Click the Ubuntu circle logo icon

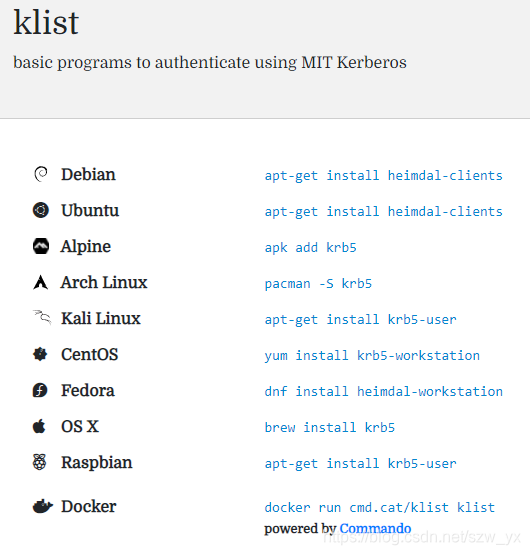(x=41, y=210)
